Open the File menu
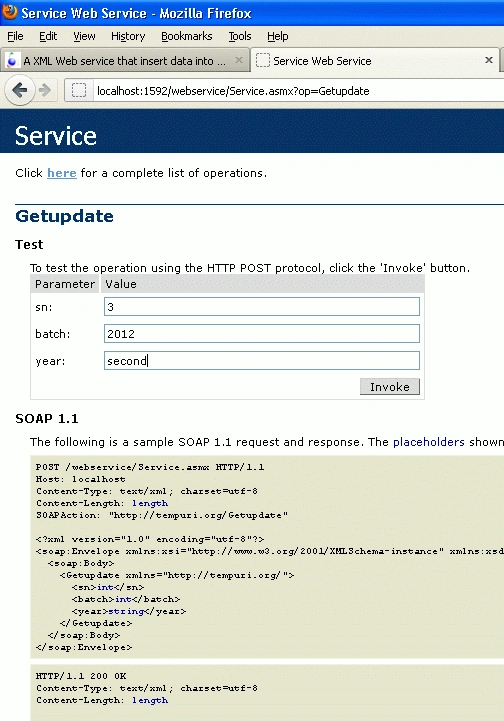 click(15, 36)
